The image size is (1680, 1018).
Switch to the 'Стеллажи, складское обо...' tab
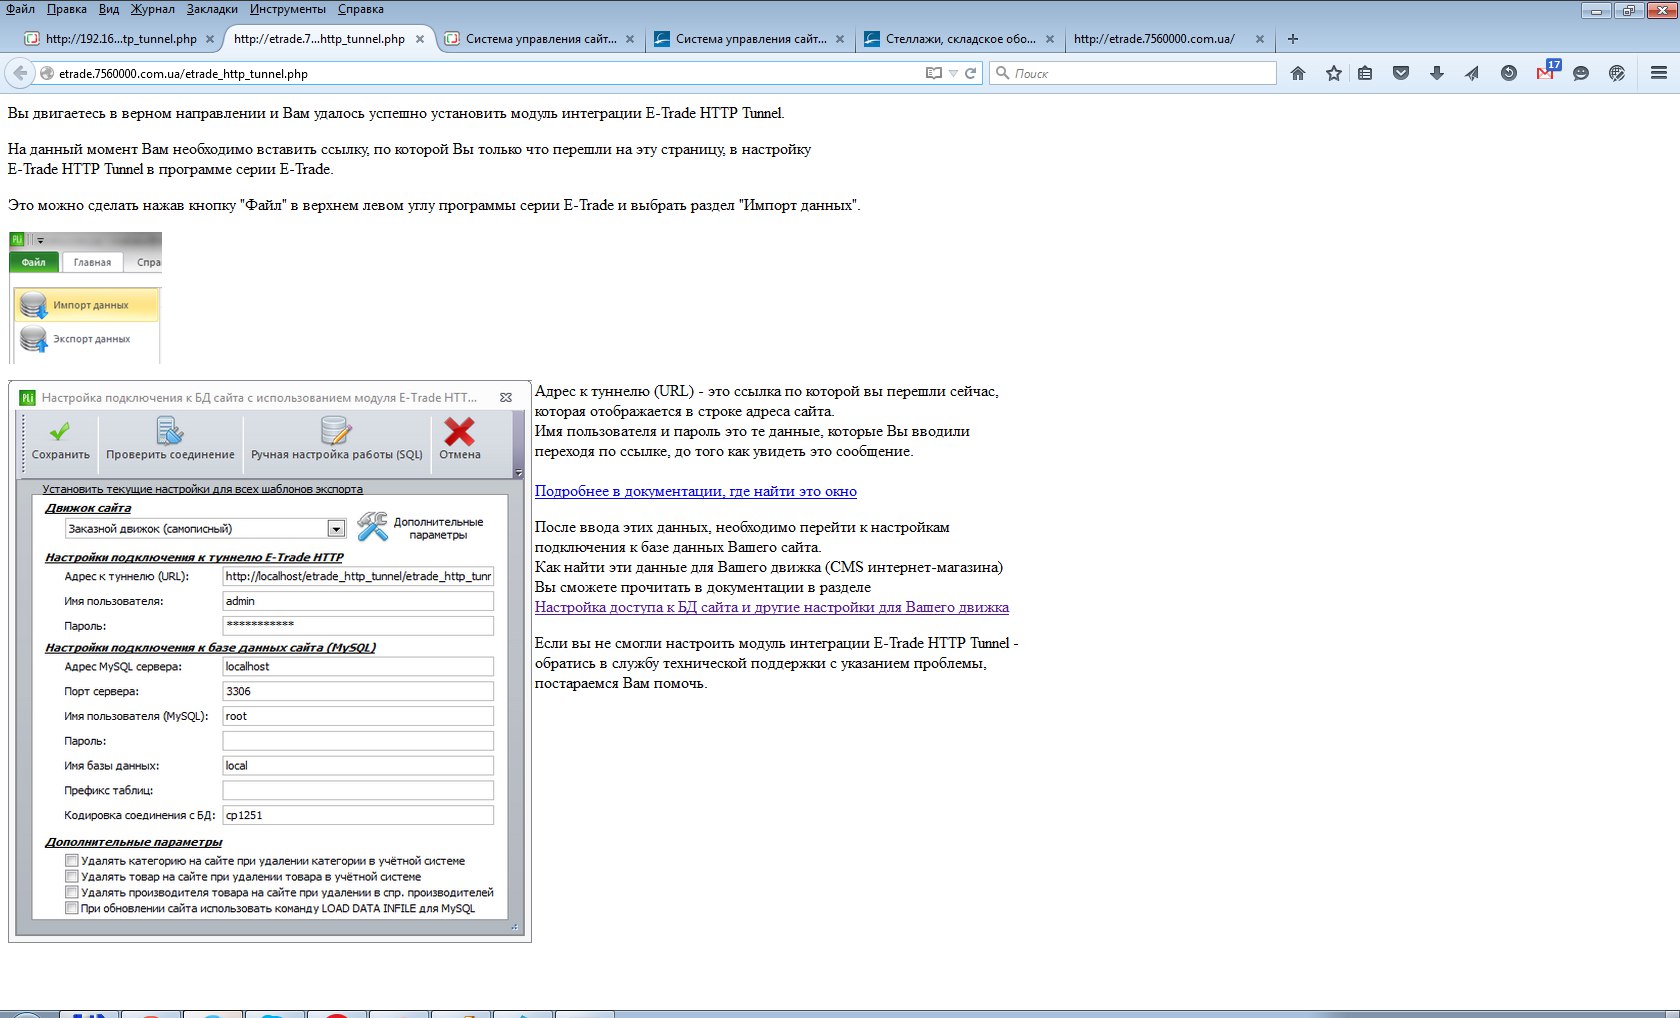click(x=958, y=39)
